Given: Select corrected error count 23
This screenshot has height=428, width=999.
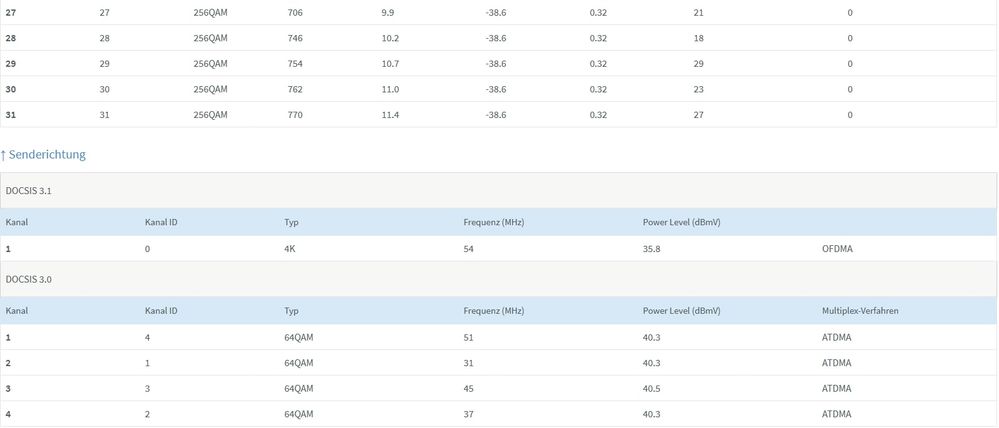Looking at the screenshot, I should coord(698,89).
